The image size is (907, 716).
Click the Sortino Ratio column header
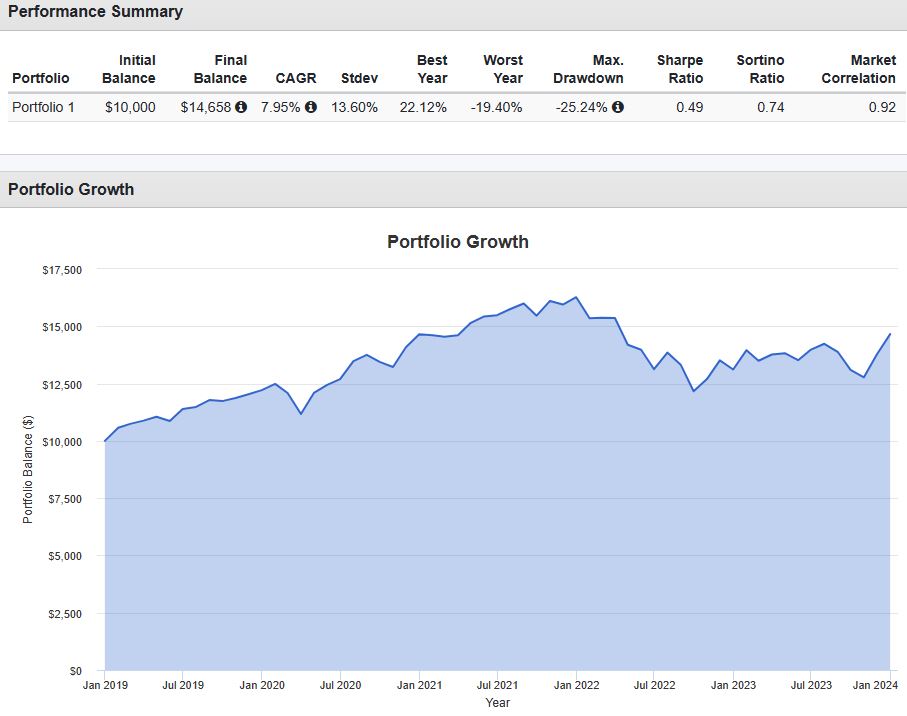tap(760, 69)
